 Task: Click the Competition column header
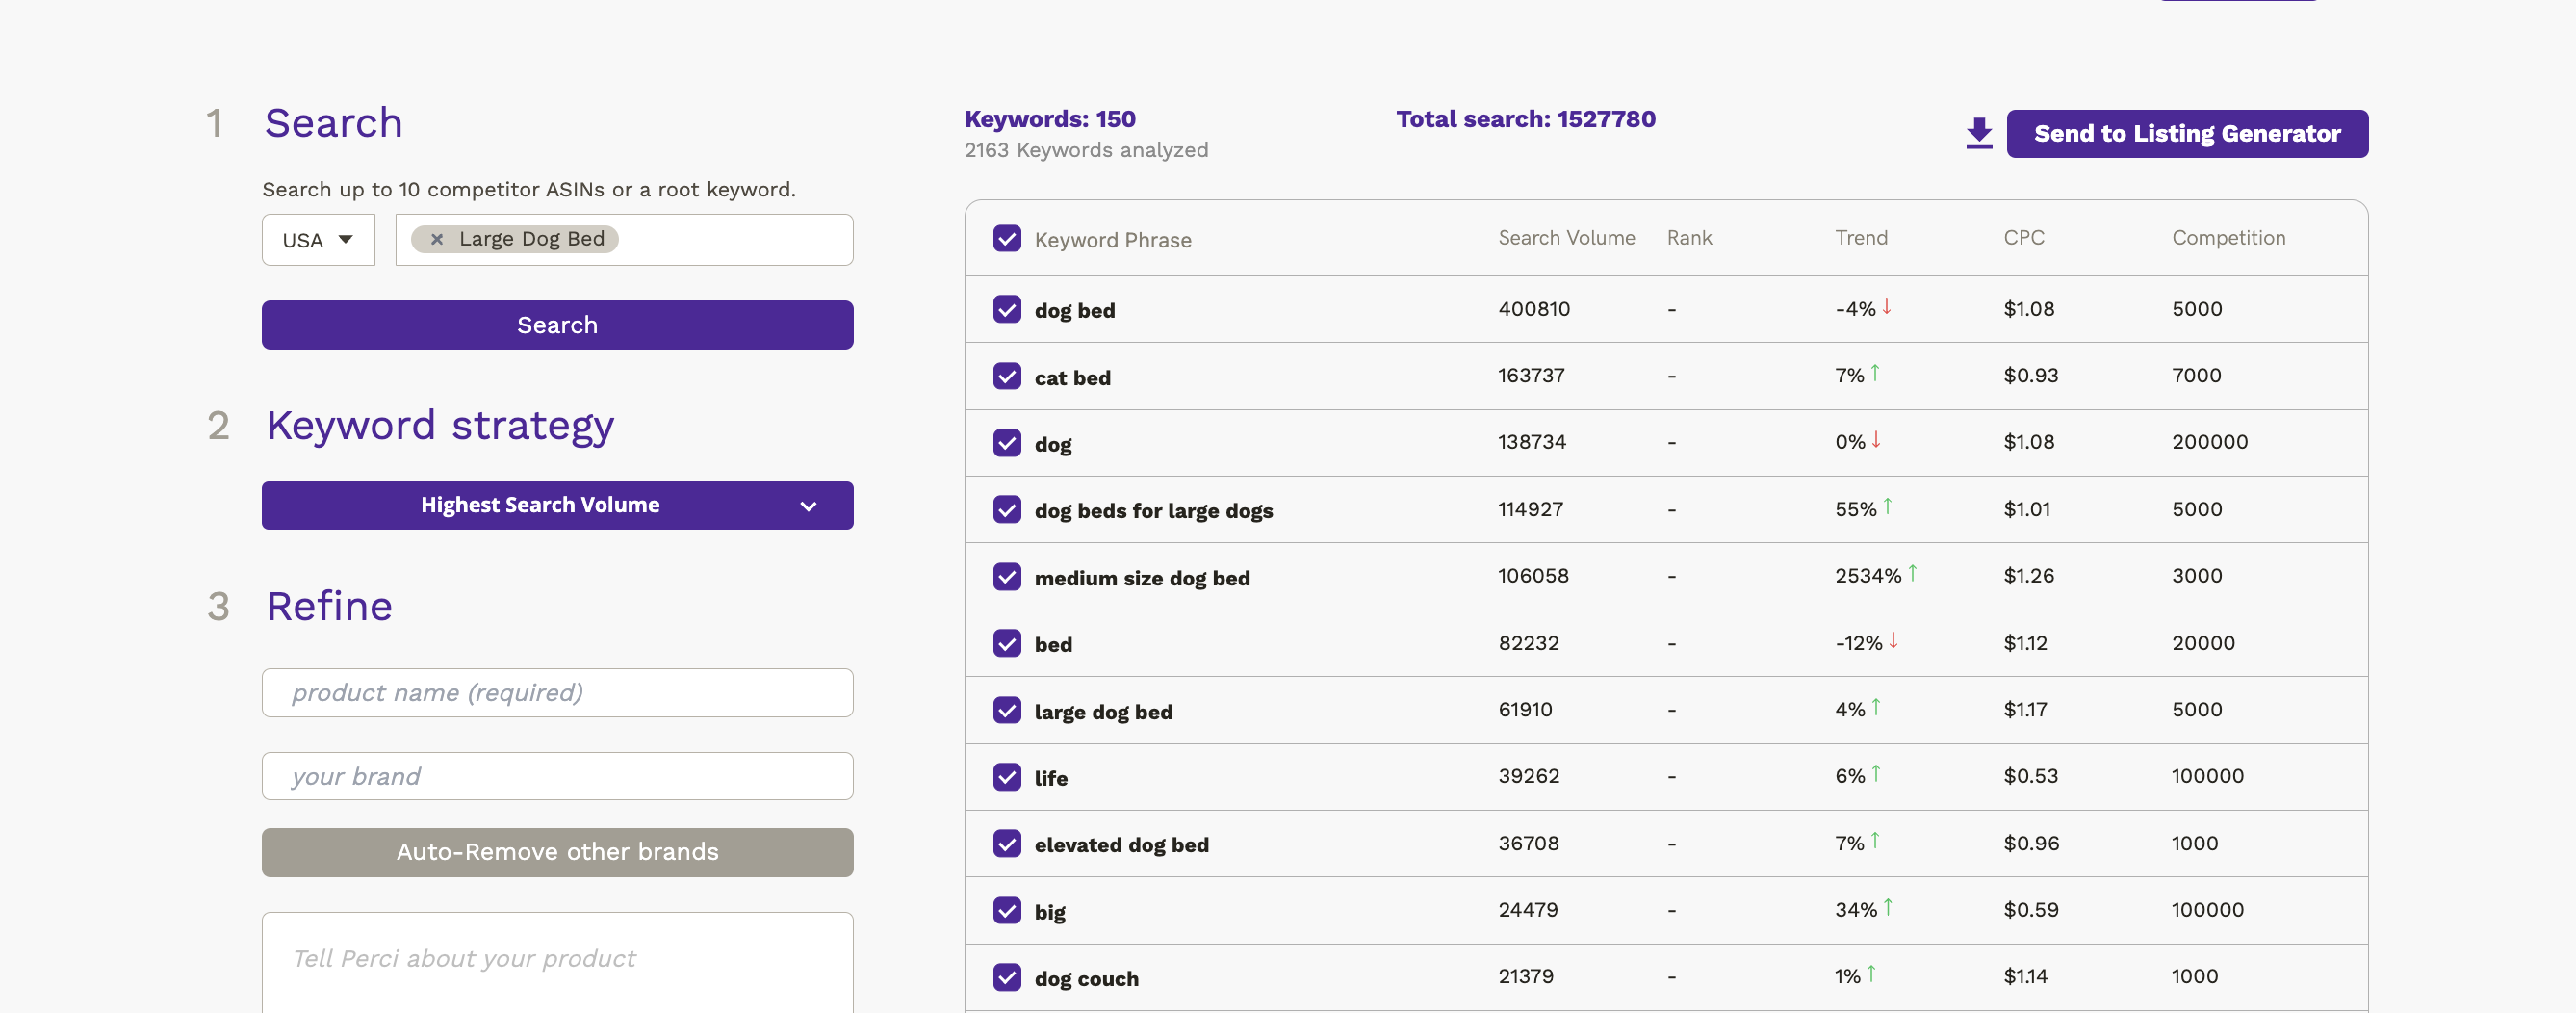pyautogui.click(x=2227, y=238)
